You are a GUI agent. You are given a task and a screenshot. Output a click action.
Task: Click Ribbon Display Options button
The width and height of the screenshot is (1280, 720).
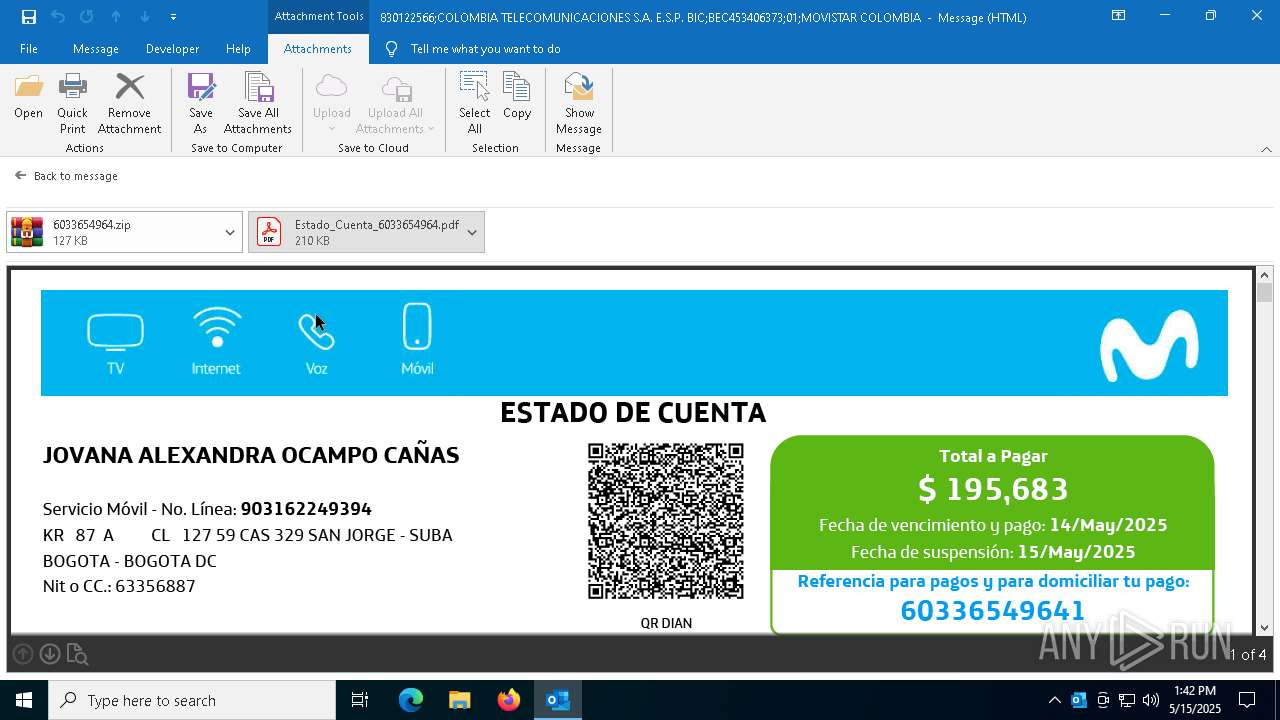[1119, 16]
